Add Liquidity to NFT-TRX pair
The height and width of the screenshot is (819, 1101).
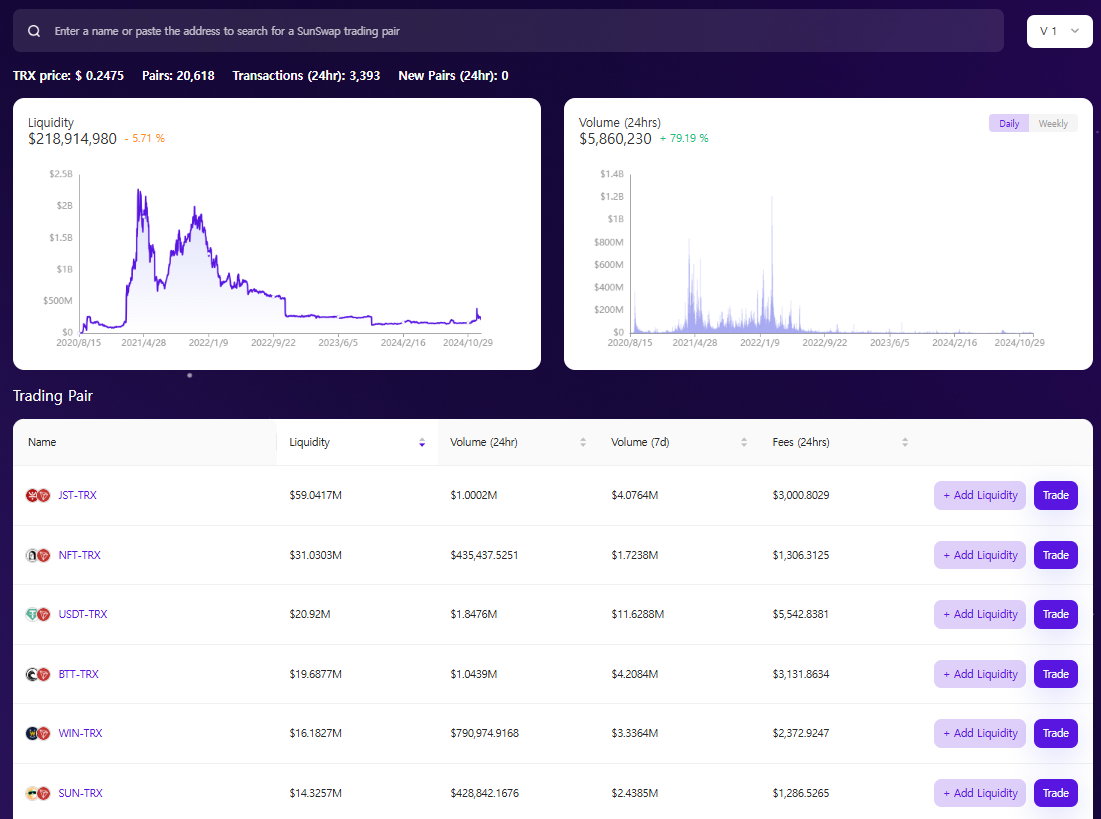pyautogui.click(x=980, y=555)
